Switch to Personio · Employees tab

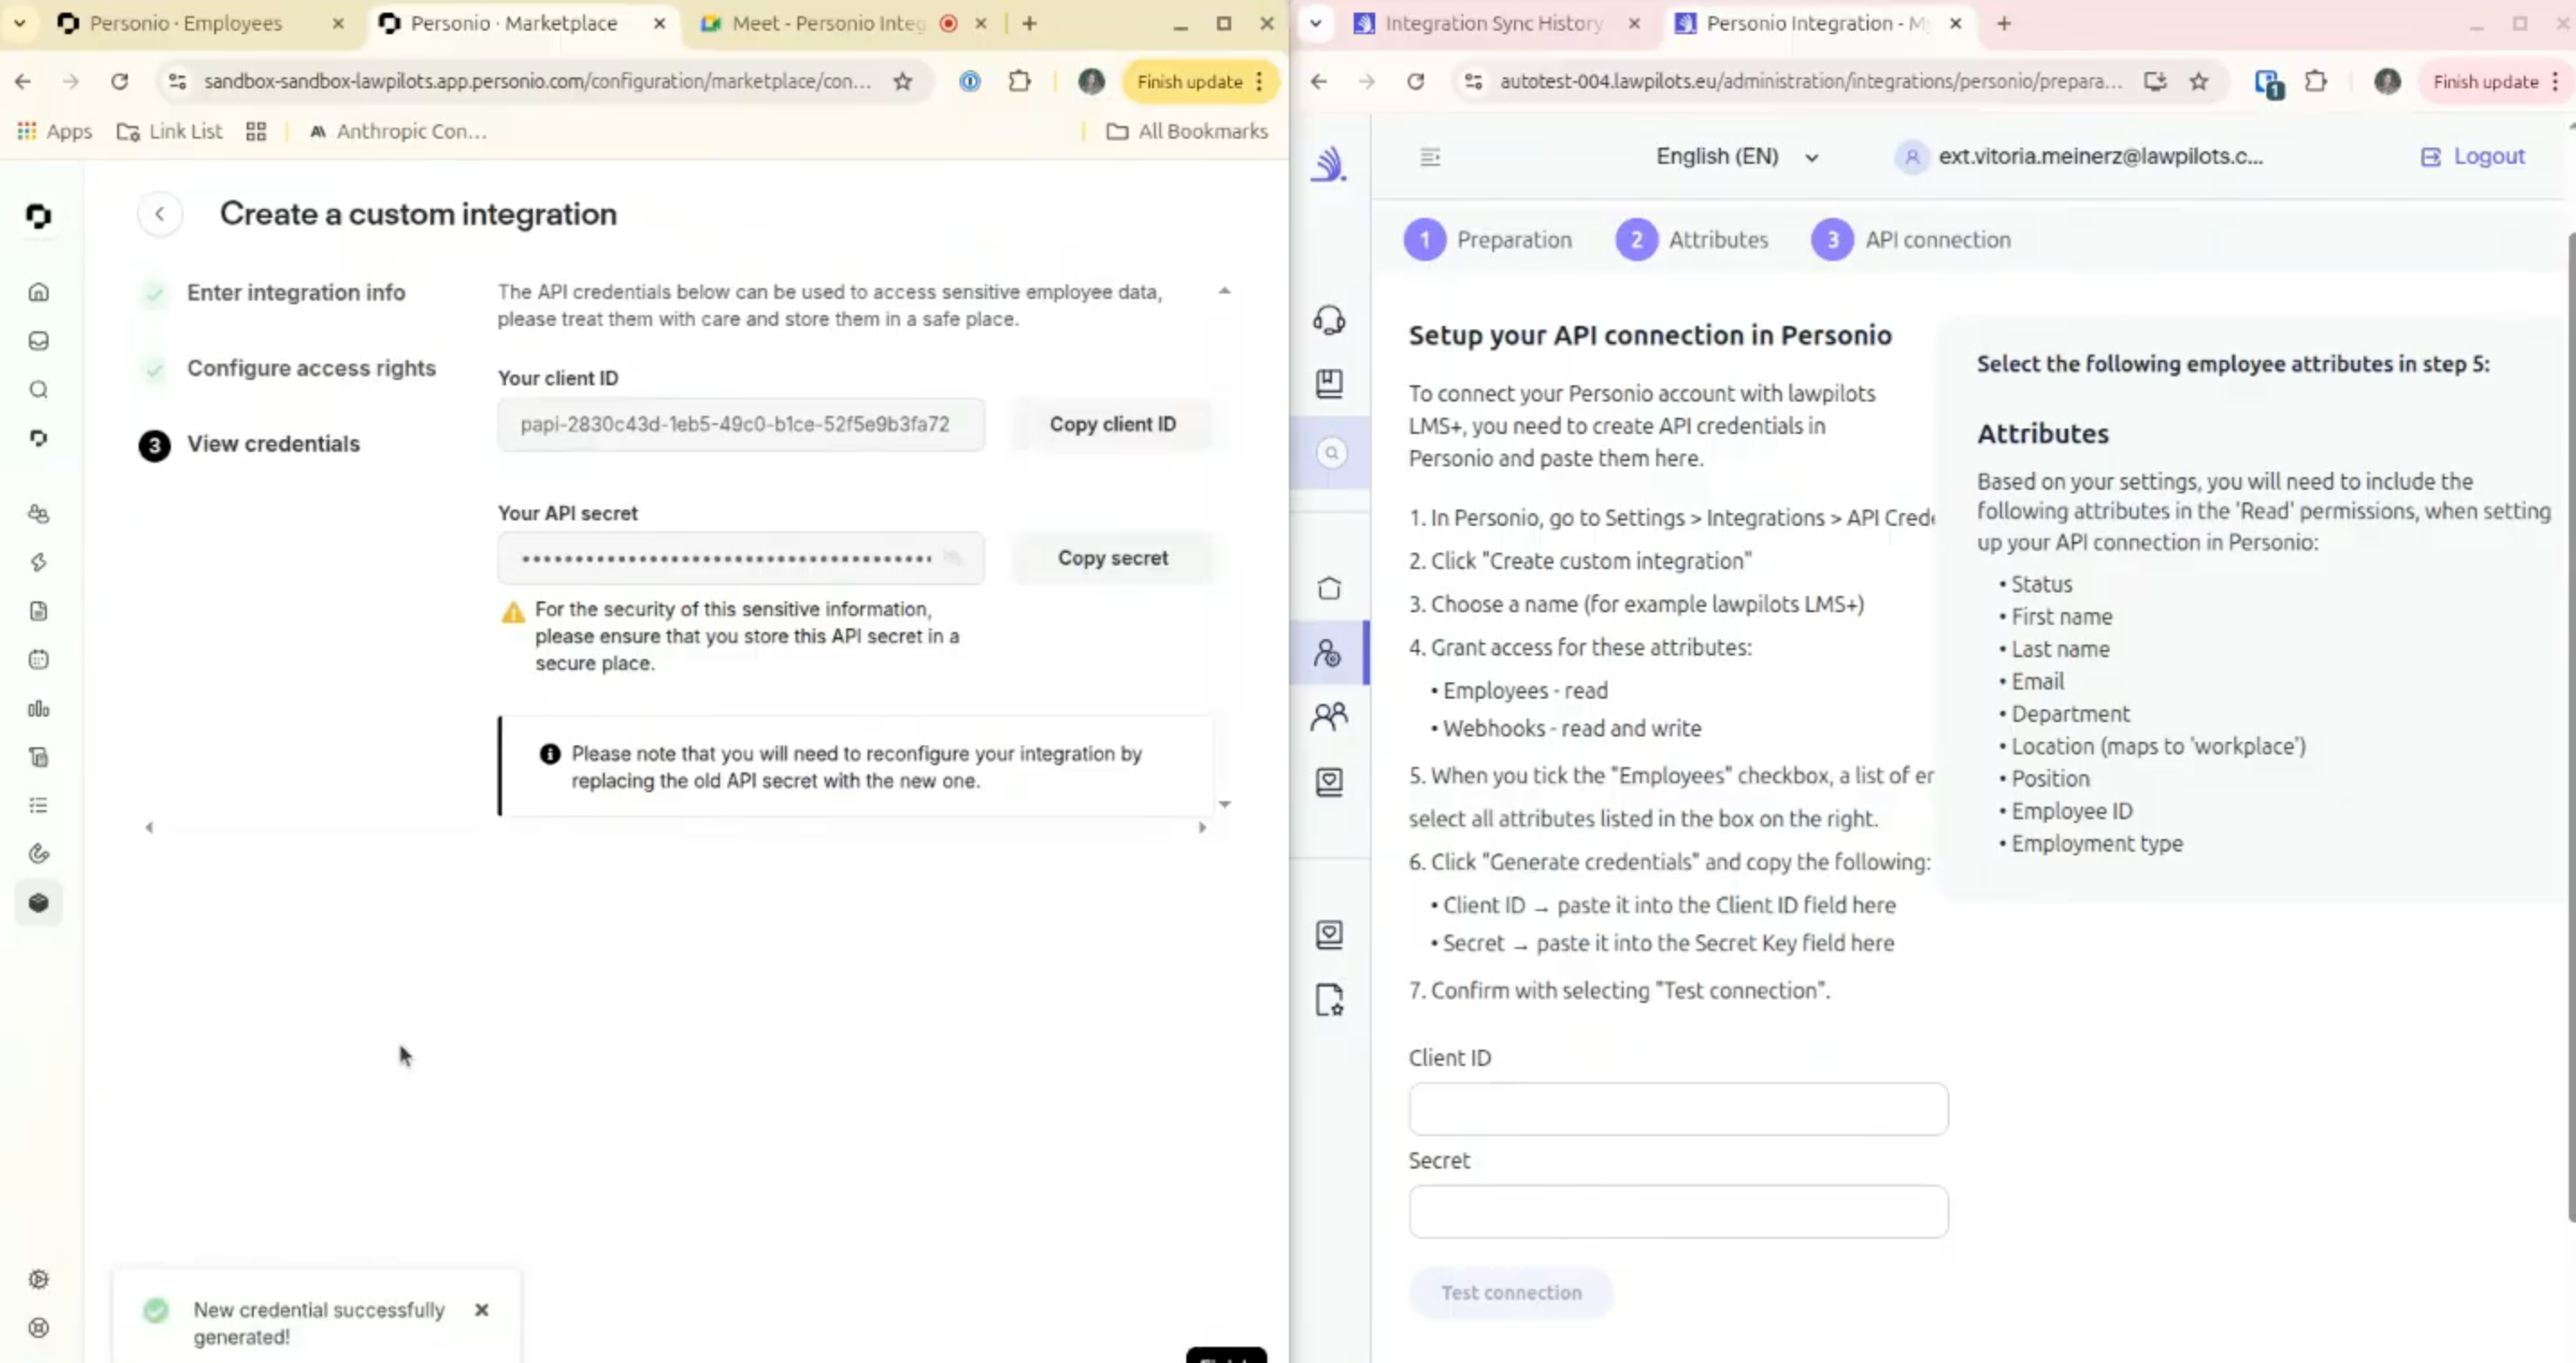(x=186, y=23)
